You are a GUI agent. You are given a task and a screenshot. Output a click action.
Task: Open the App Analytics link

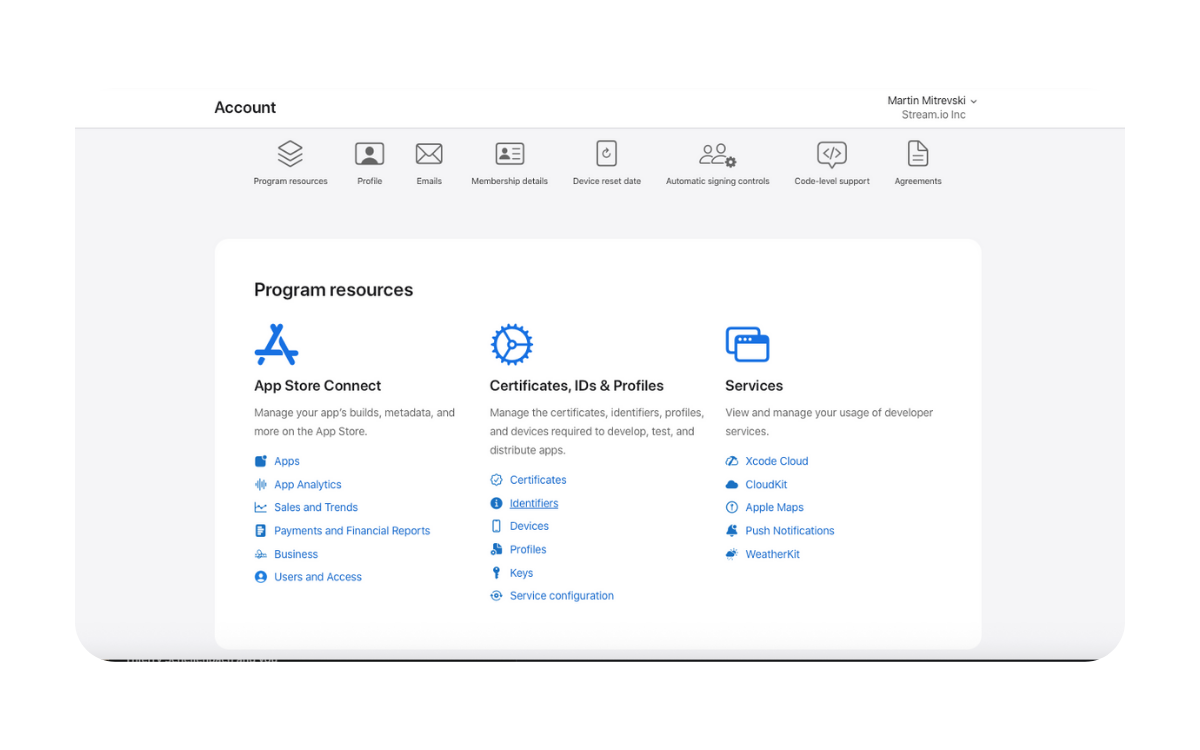[x=308, y=484]
